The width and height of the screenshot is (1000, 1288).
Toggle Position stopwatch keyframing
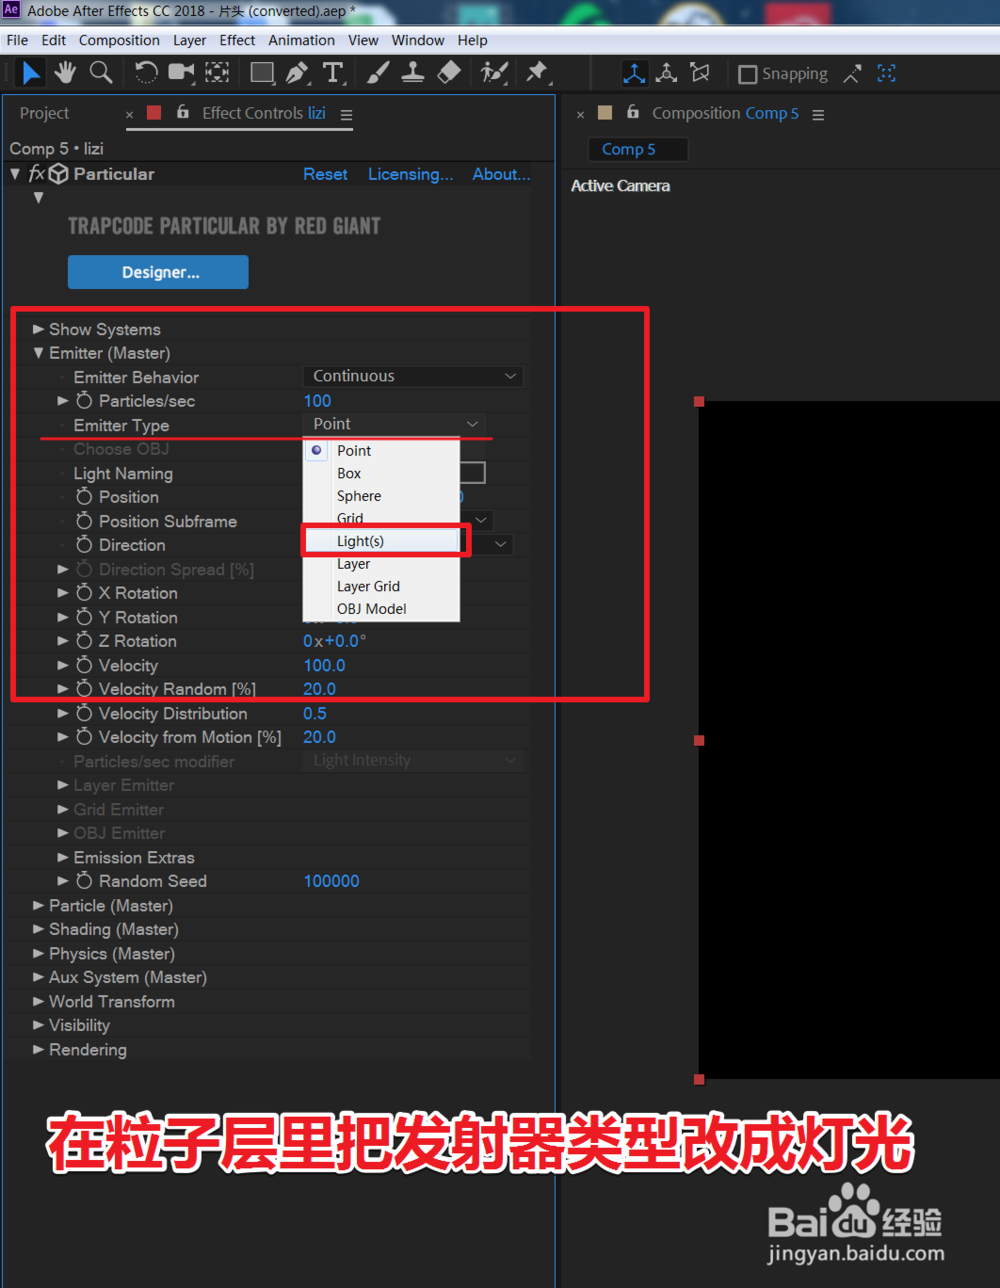click(84, 497)
